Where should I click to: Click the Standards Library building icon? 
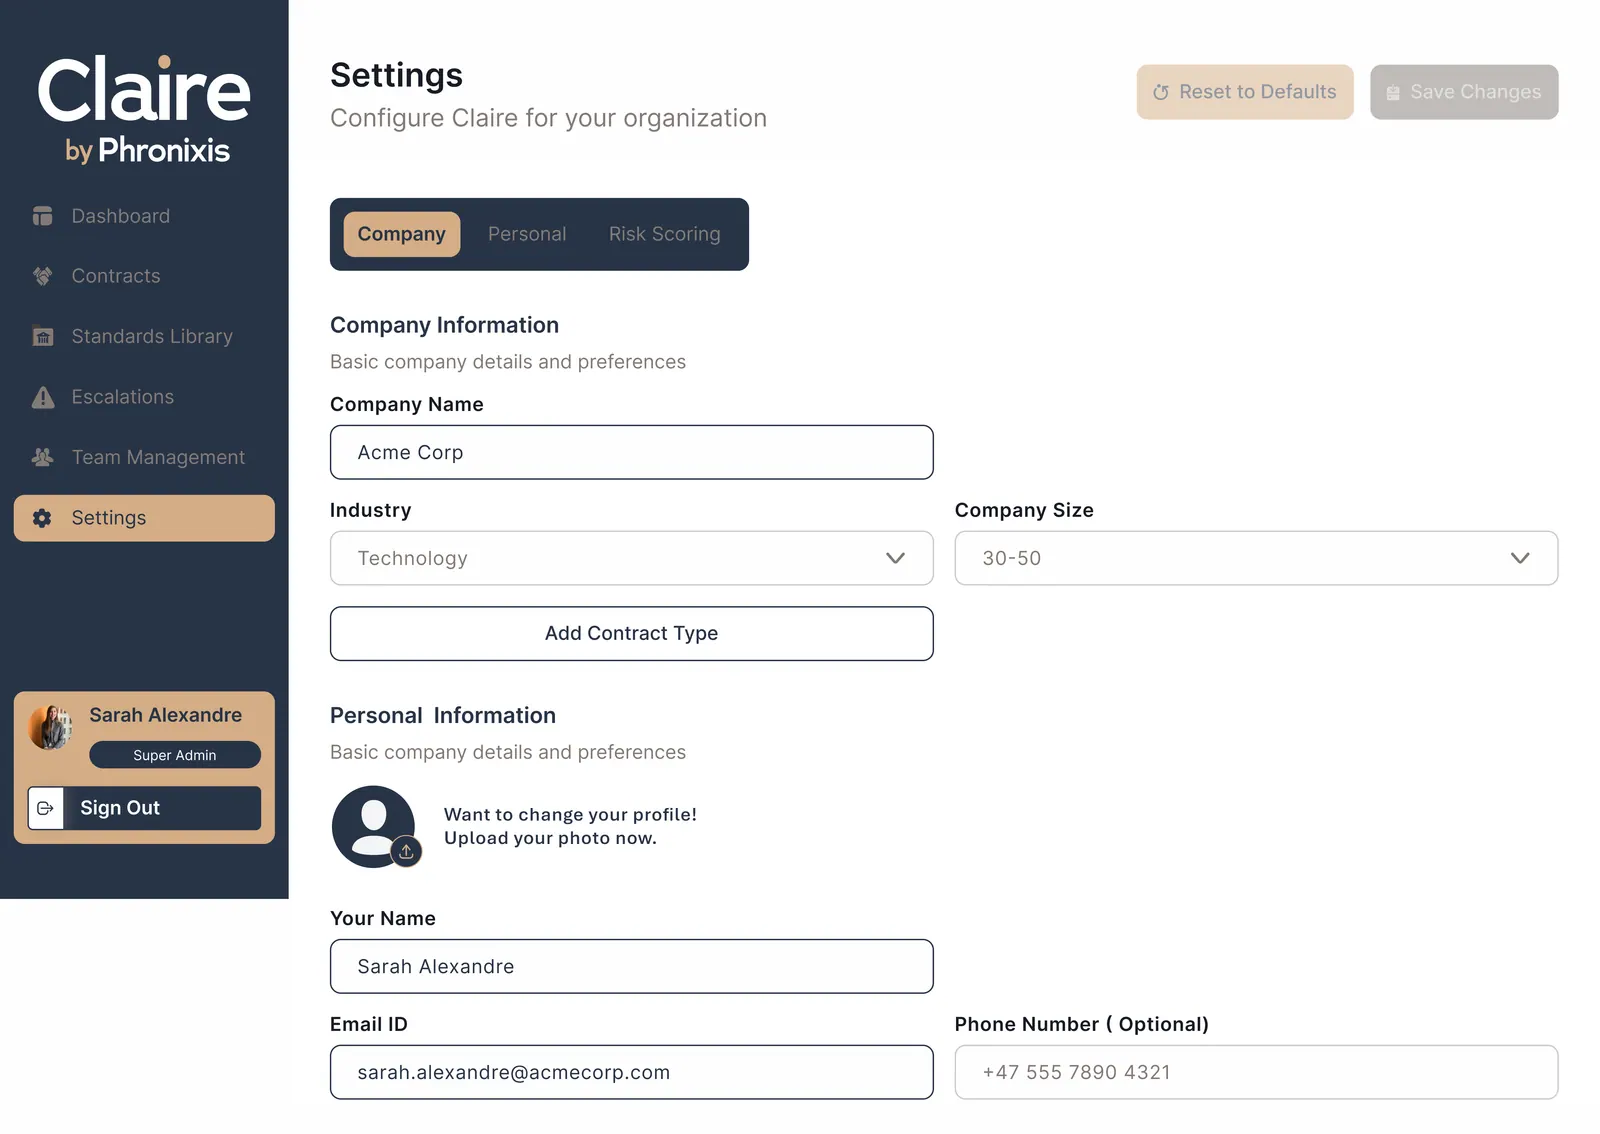(x=42, y=336)
